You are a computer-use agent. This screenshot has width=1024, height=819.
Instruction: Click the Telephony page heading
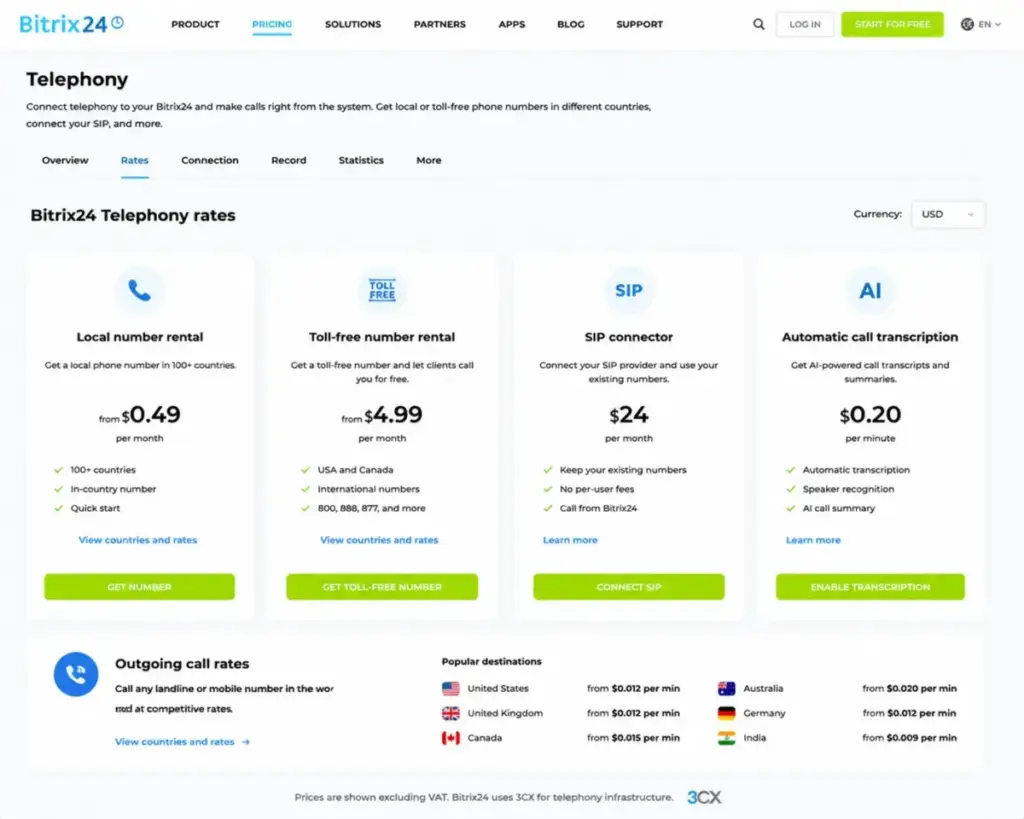(77, 79)
